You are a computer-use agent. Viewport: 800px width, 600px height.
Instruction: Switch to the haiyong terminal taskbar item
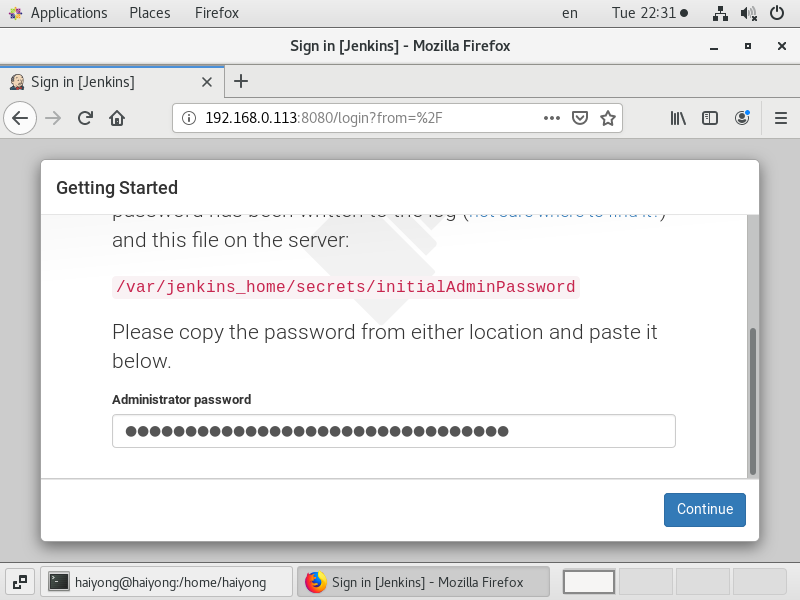[166, 582]
